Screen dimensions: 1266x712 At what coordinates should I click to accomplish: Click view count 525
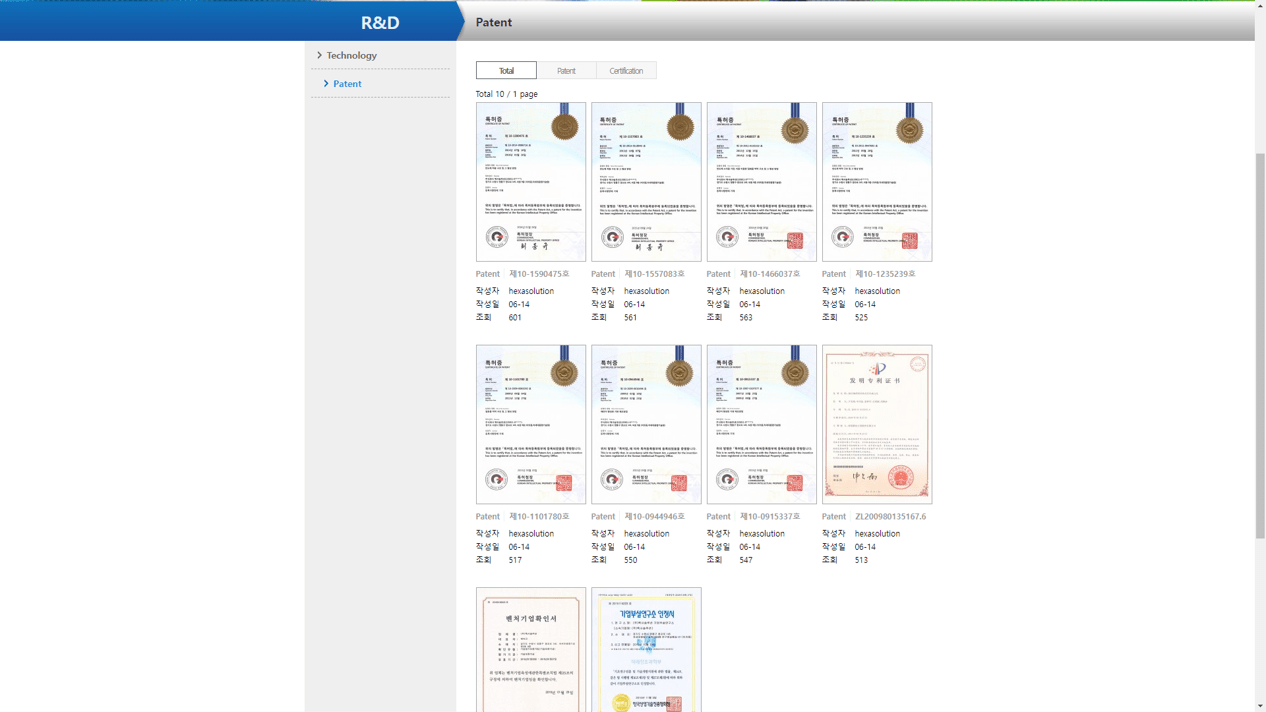pos(861,318)
